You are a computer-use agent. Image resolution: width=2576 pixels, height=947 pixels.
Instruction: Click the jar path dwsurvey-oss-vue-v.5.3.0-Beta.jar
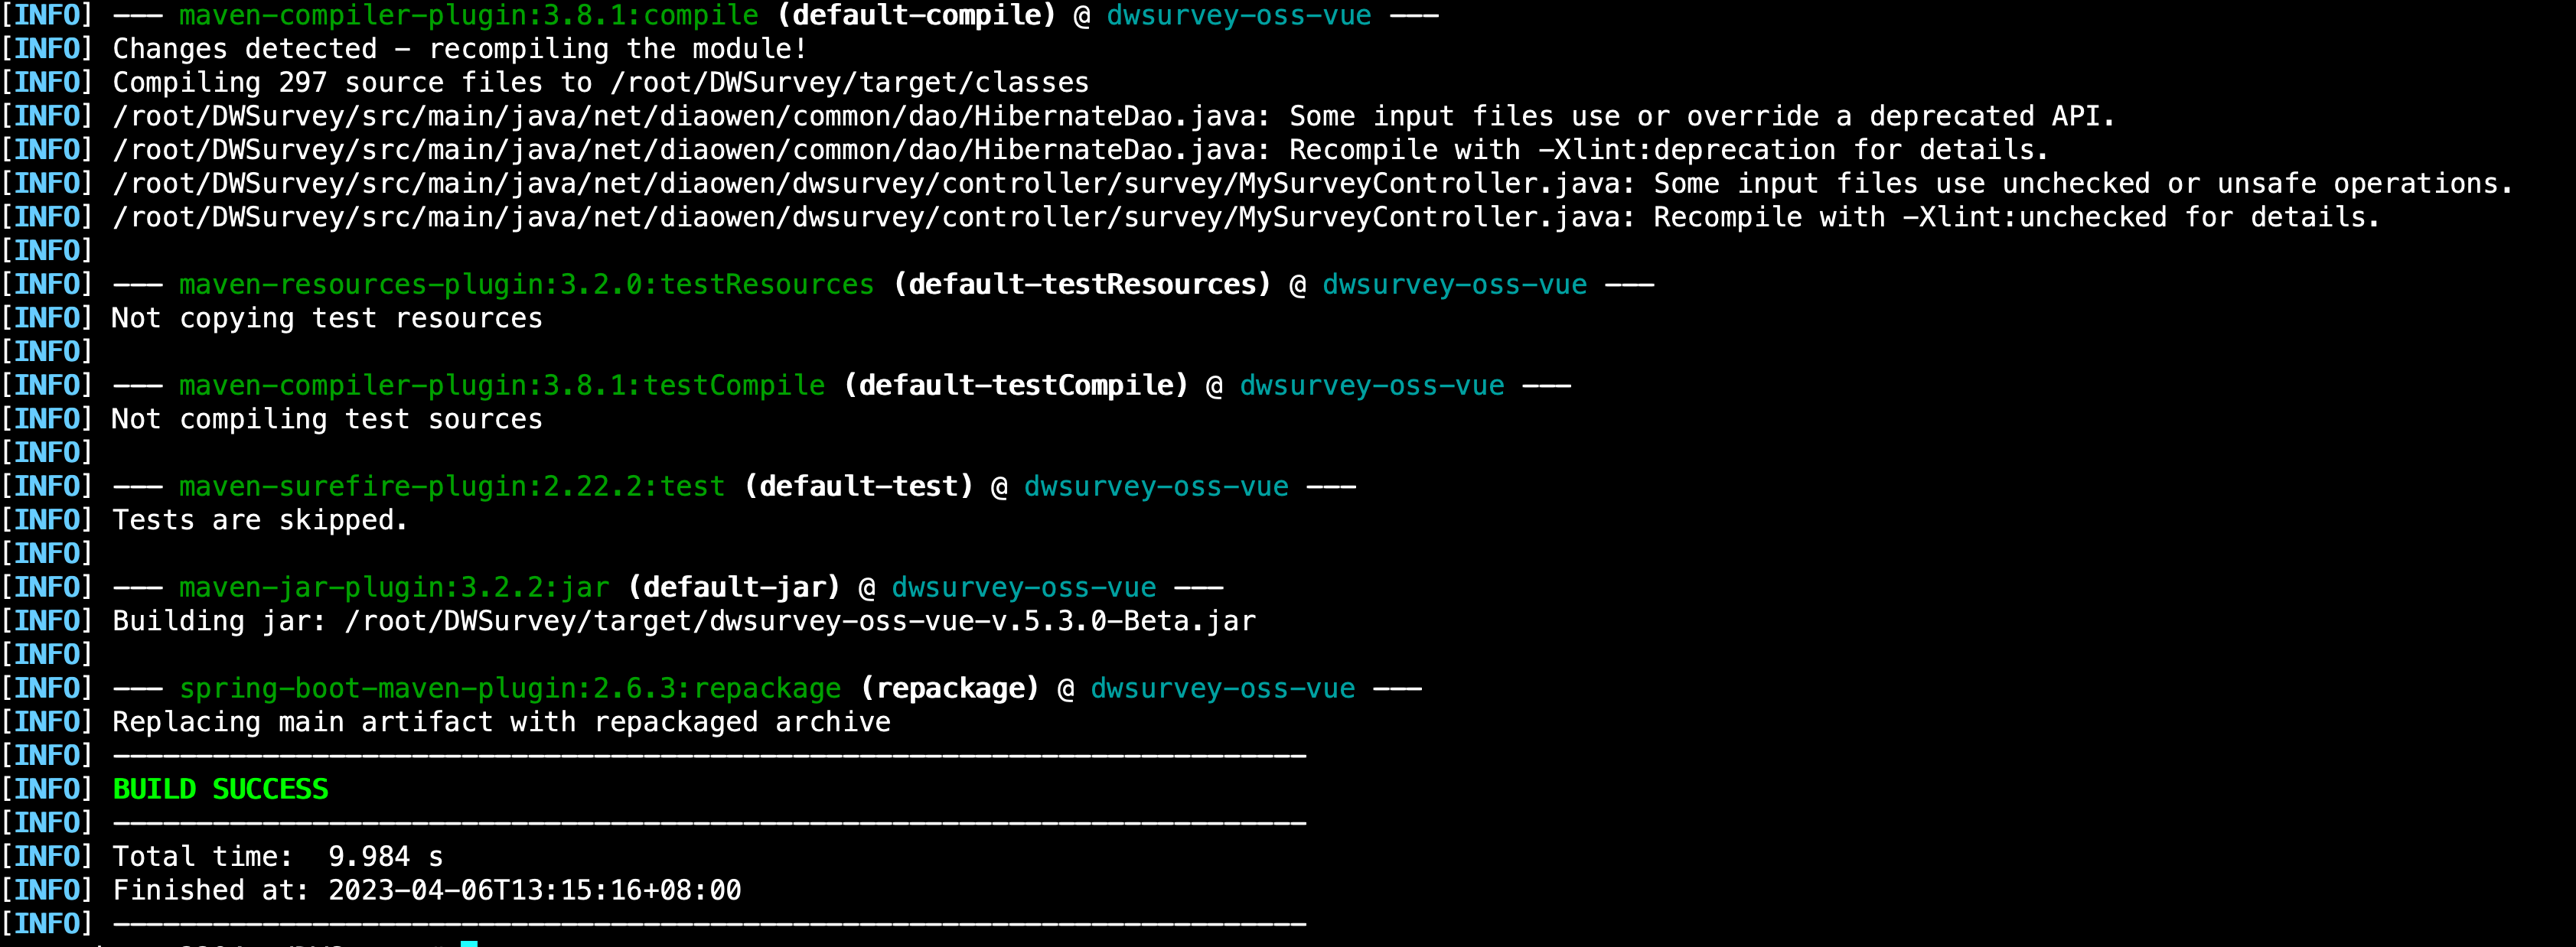coord(800,621)
